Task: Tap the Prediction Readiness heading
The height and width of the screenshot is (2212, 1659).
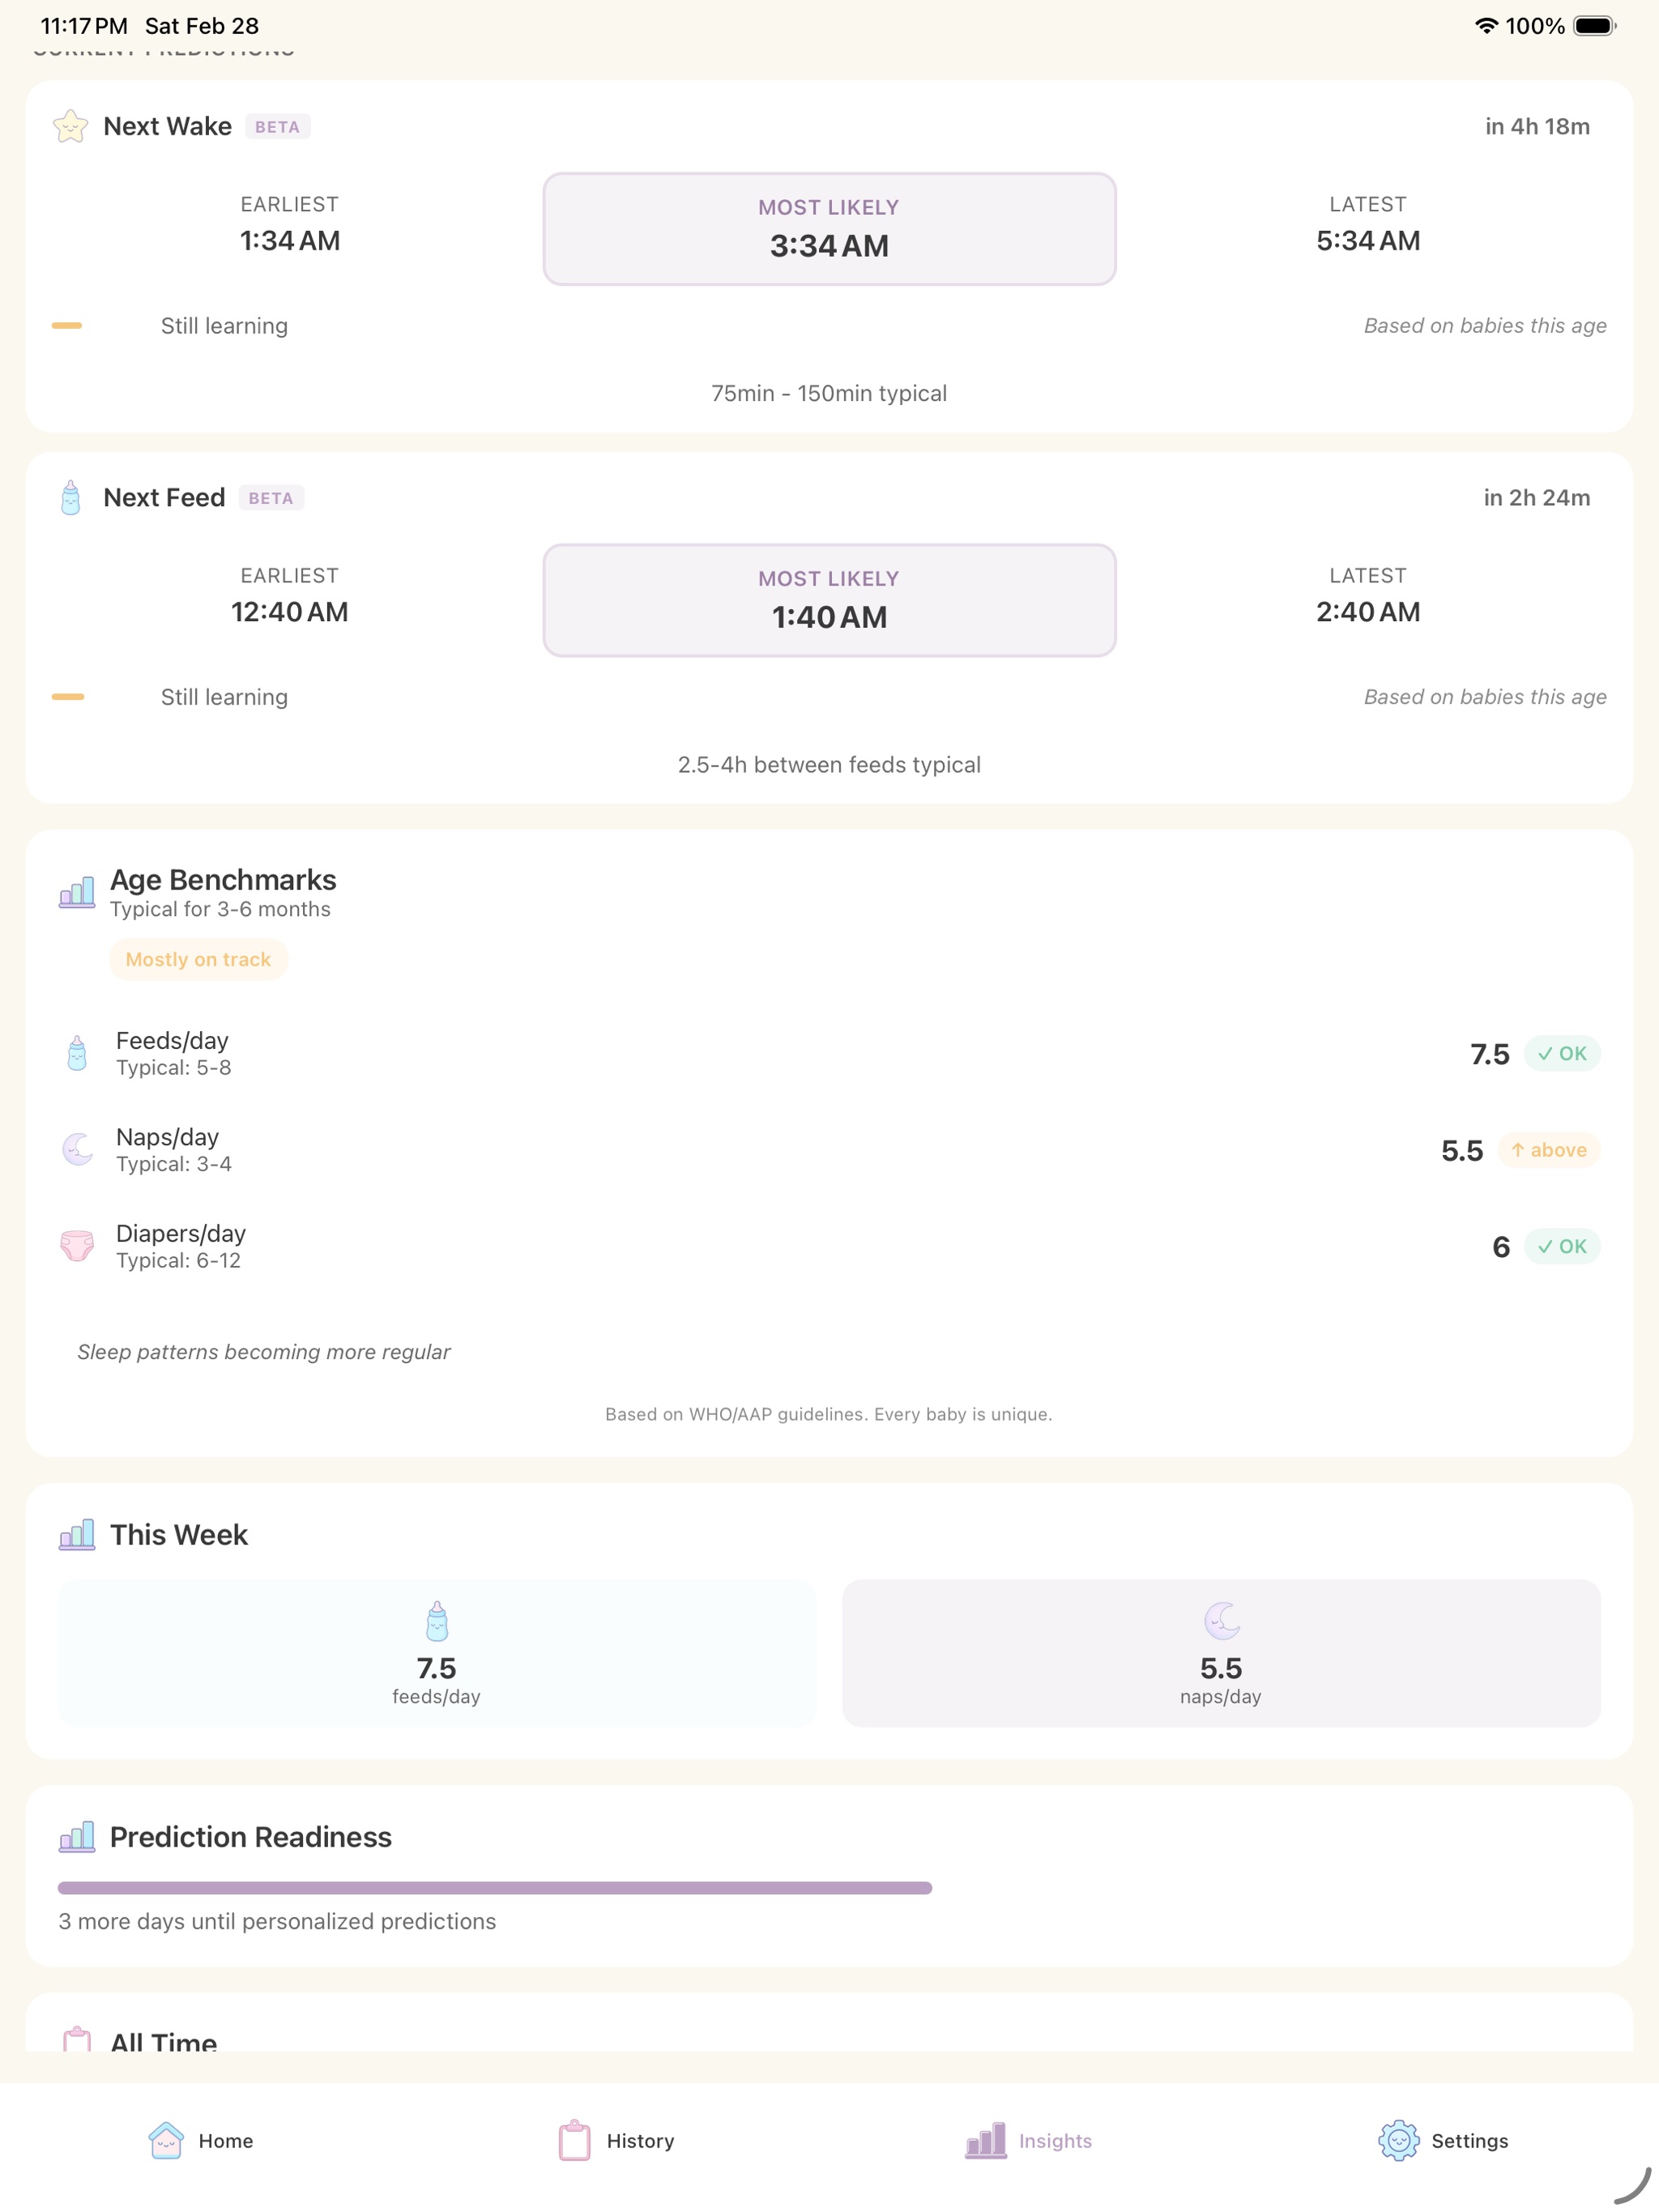Action: coord(251,1837)
